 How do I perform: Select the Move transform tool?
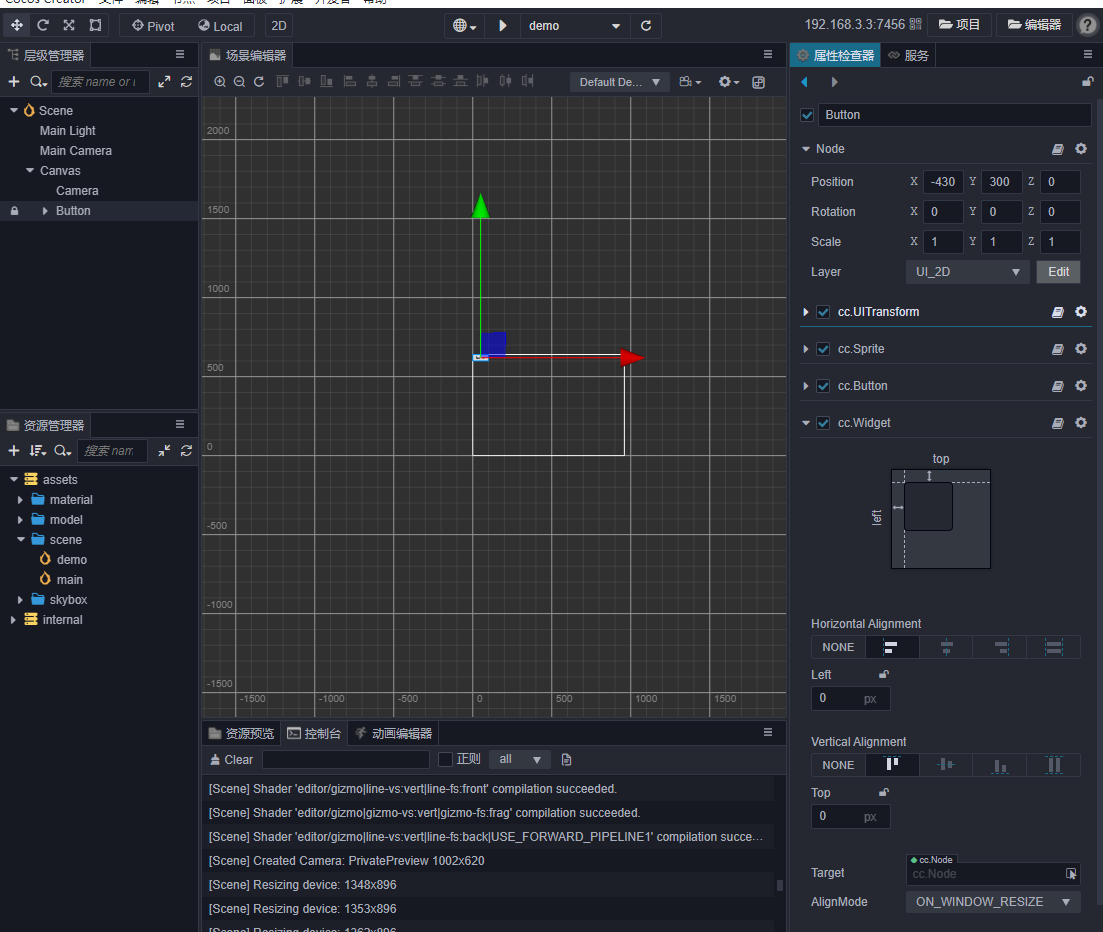17,25
